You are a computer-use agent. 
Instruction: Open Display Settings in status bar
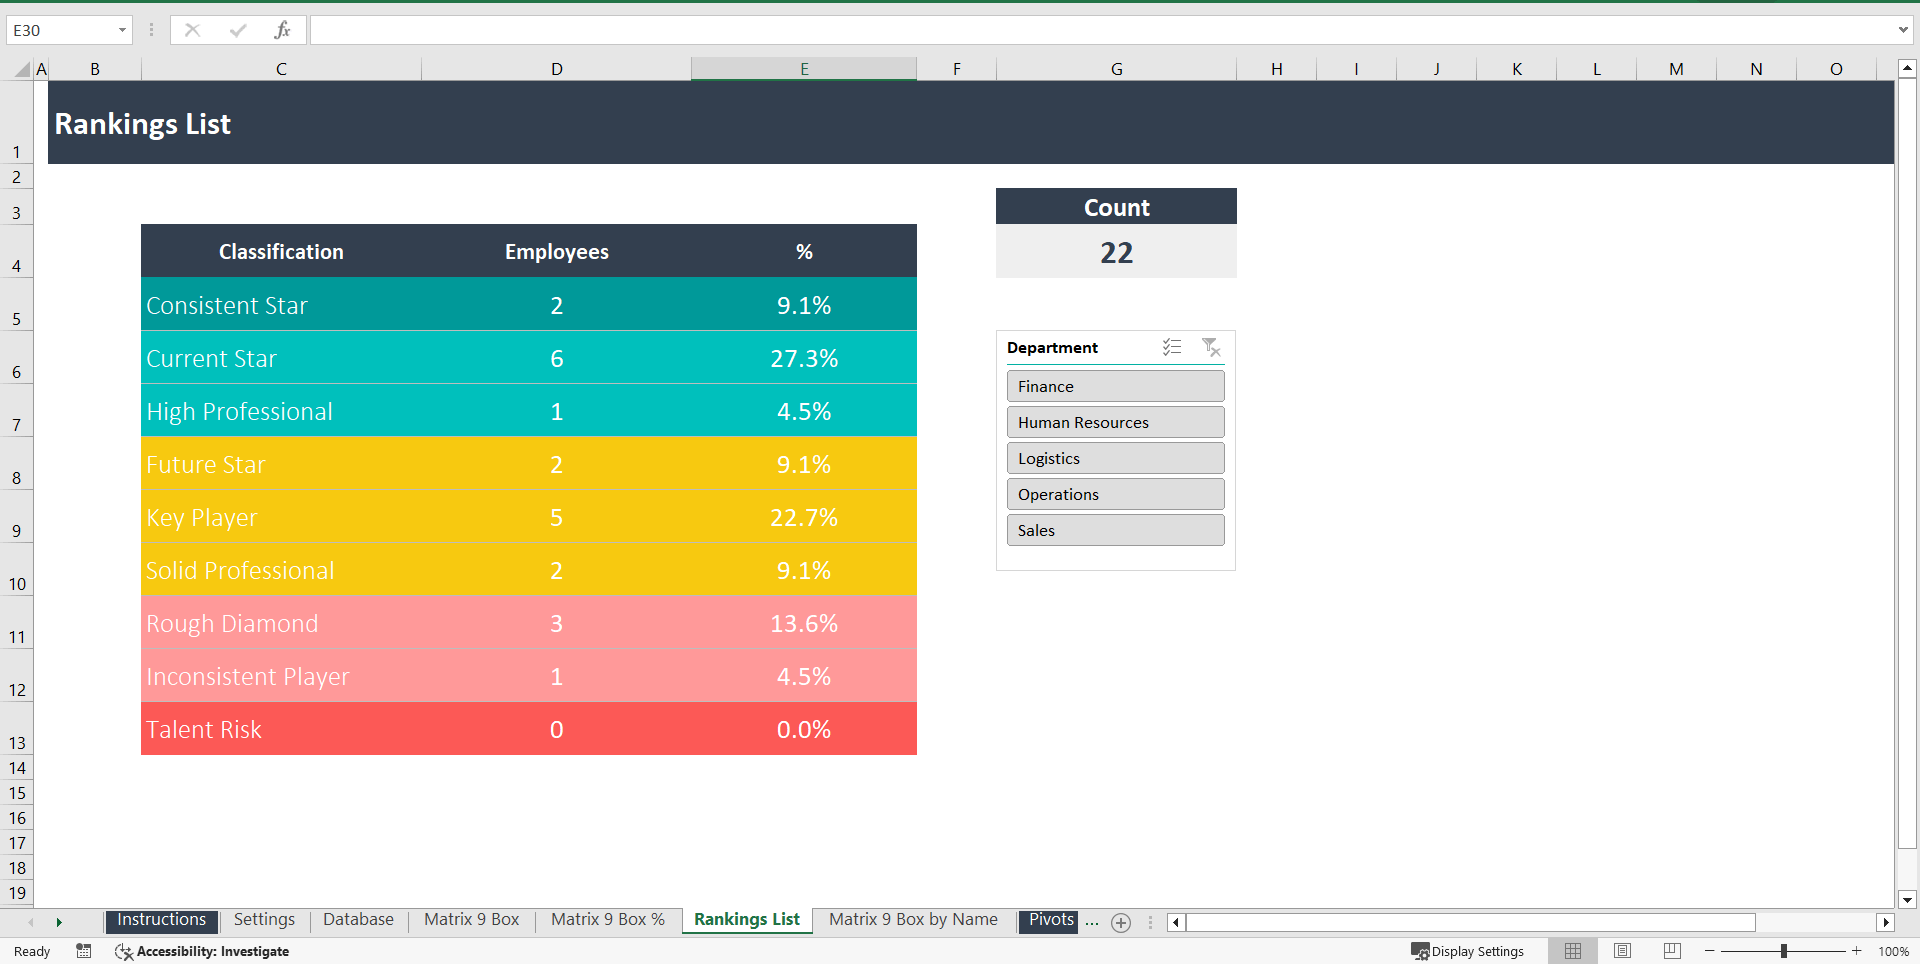pyautogui.click(x=1467, y=951)
